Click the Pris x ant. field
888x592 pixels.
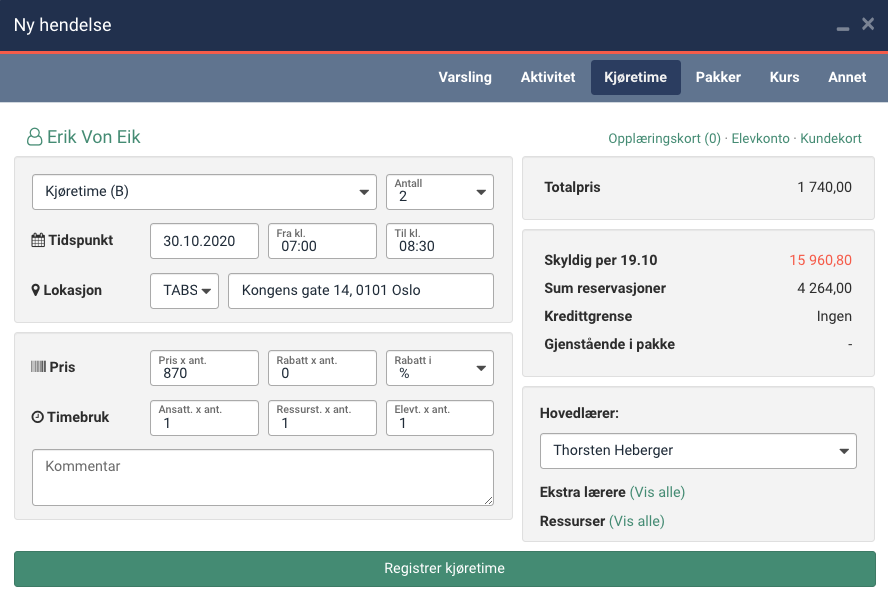click(x=204, y=368)
